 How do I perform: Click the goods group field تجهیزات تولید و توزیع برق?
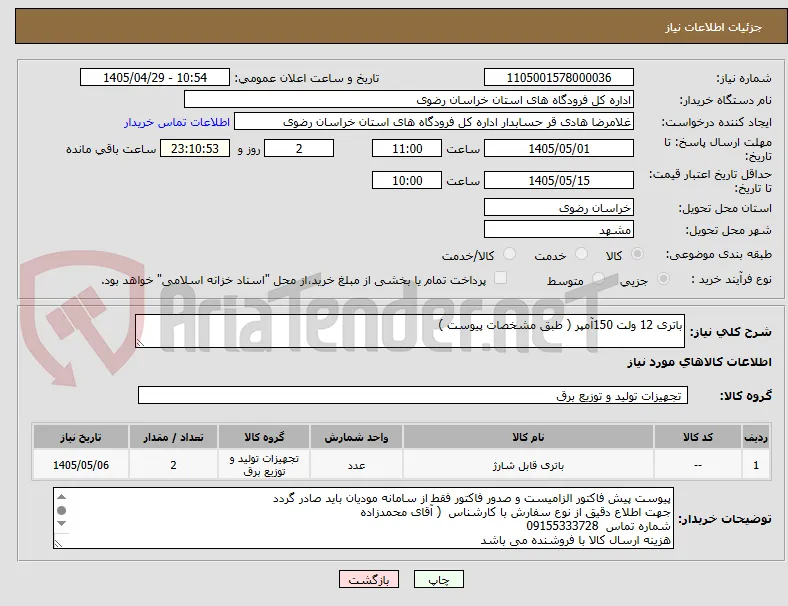click(x=413, y=395)
